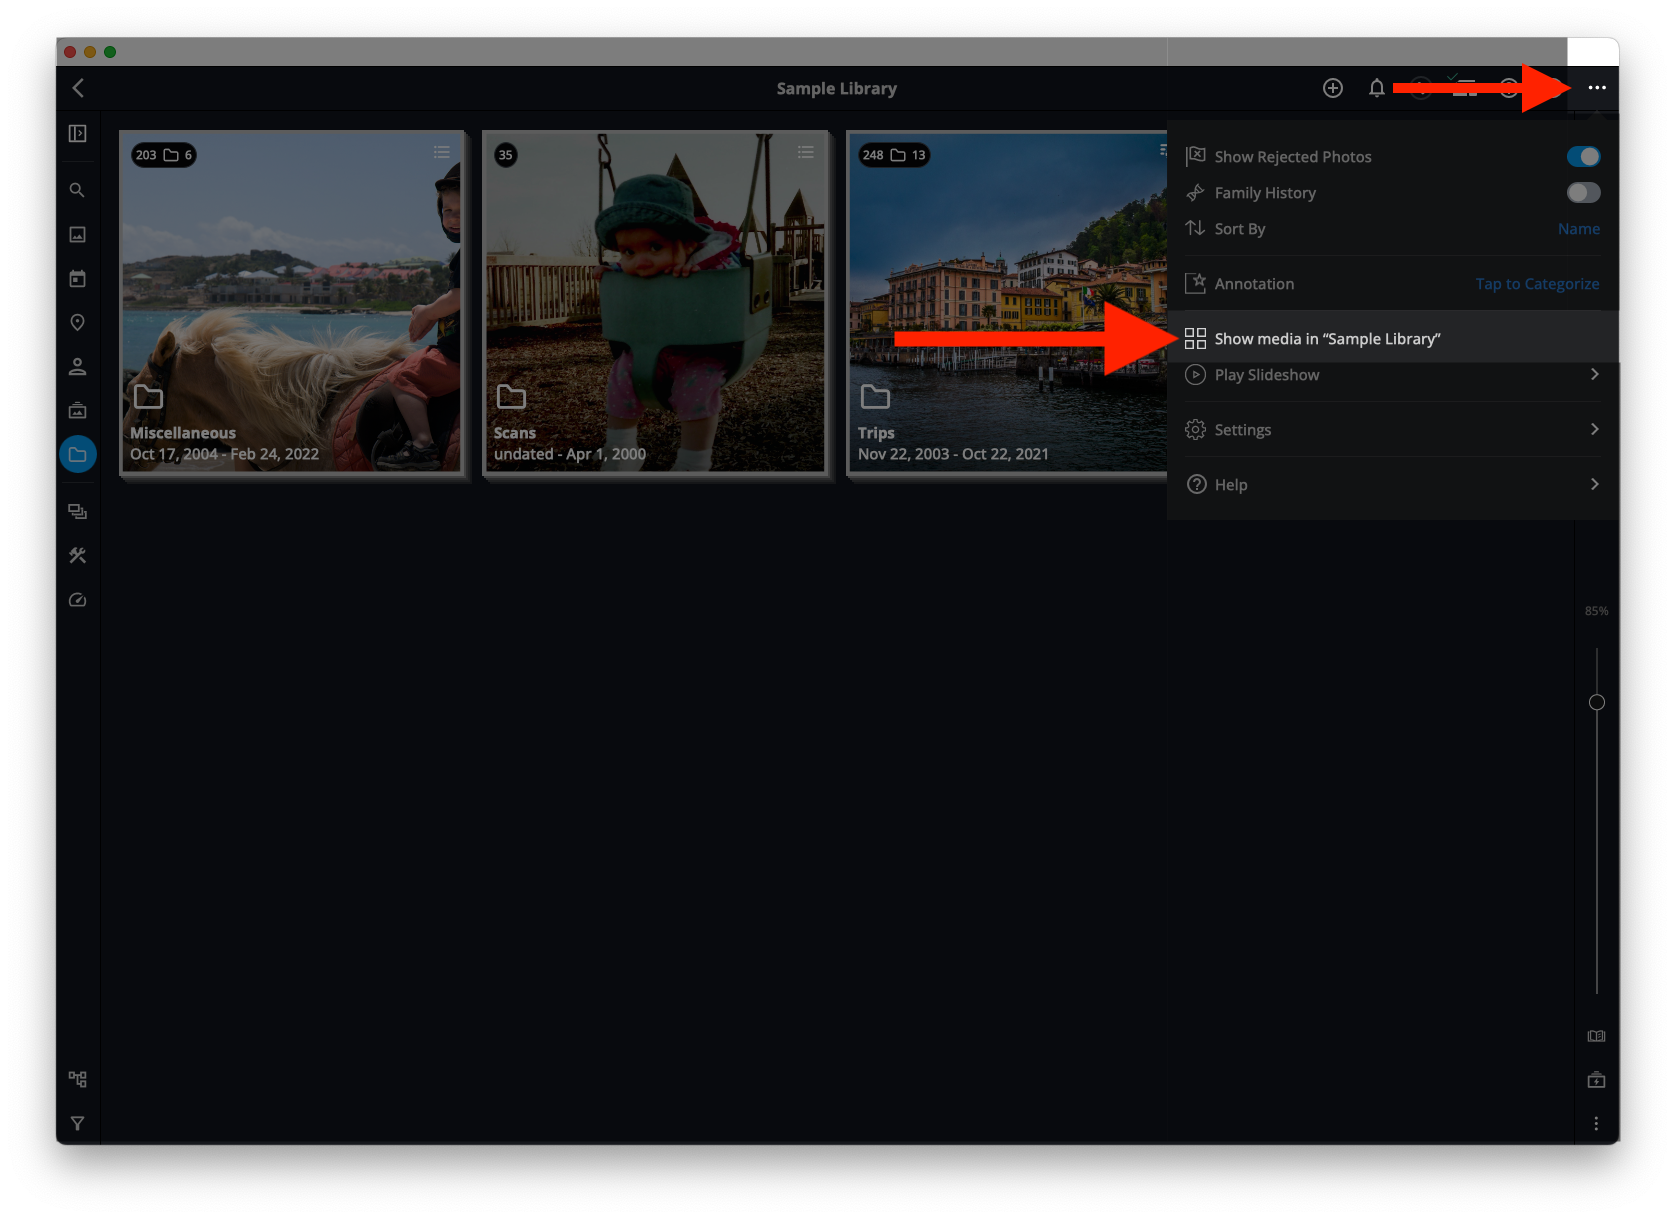Screen dimensions: 1675x1219
Task: Open the calendar view in sidebar
Action: click(x=77, y=279)
